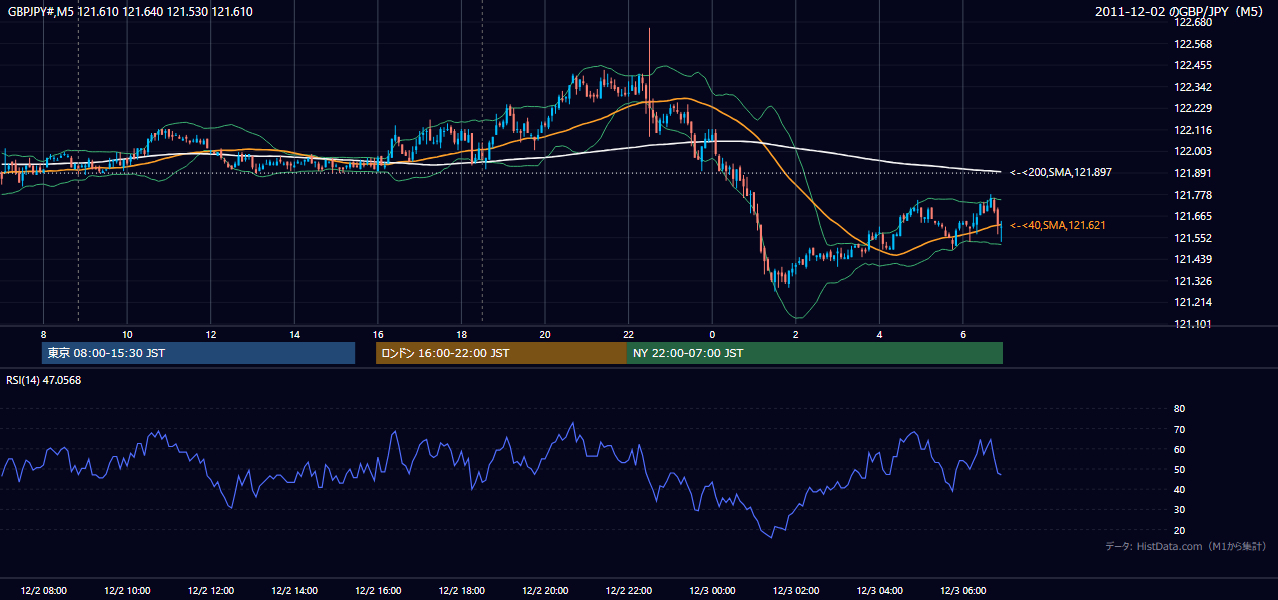Screen dimensions: 1278x600
Task: Click the bottom time label 12/2 12:00
Action: coord(210,590)
